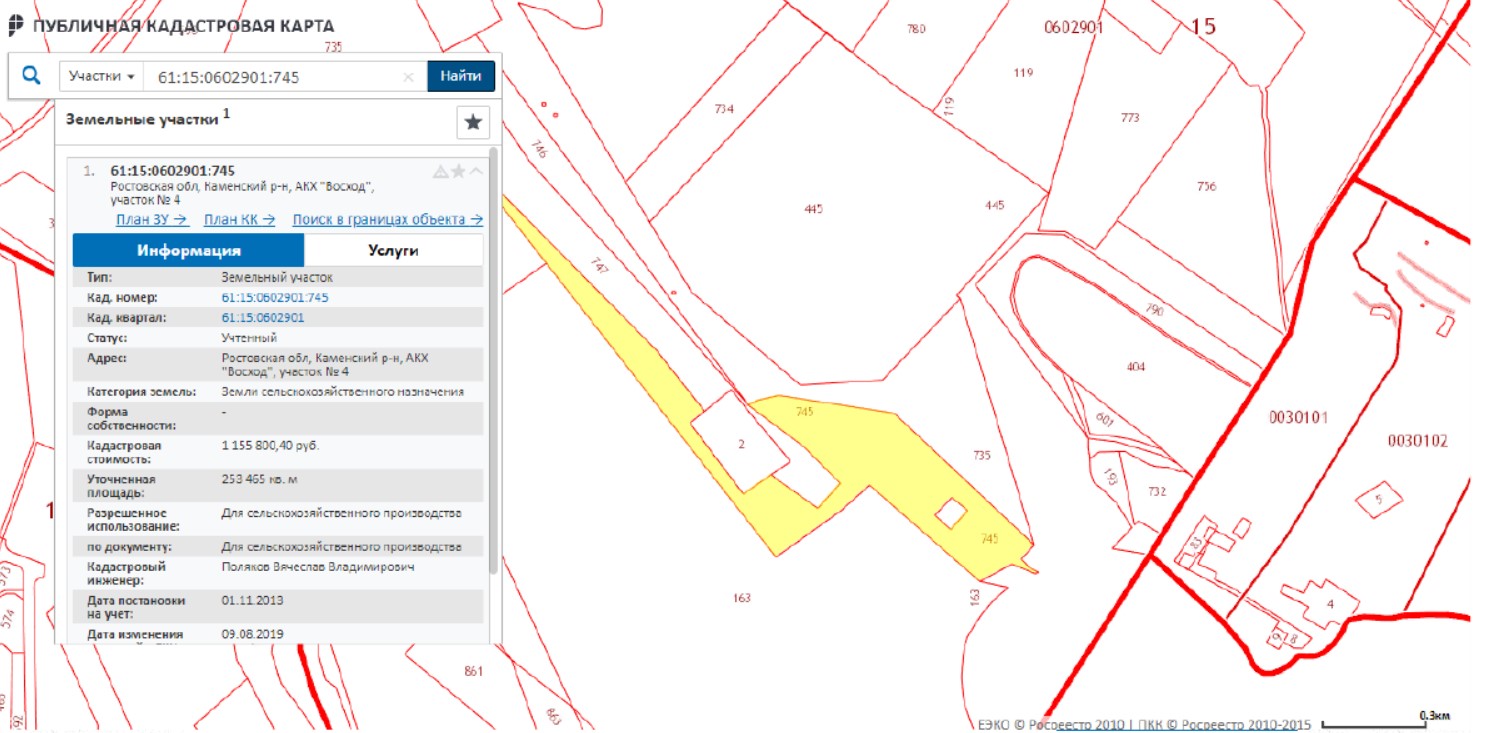Select the Информация tab
Screen dimensions: 1489x733
[x=189, y=250]
